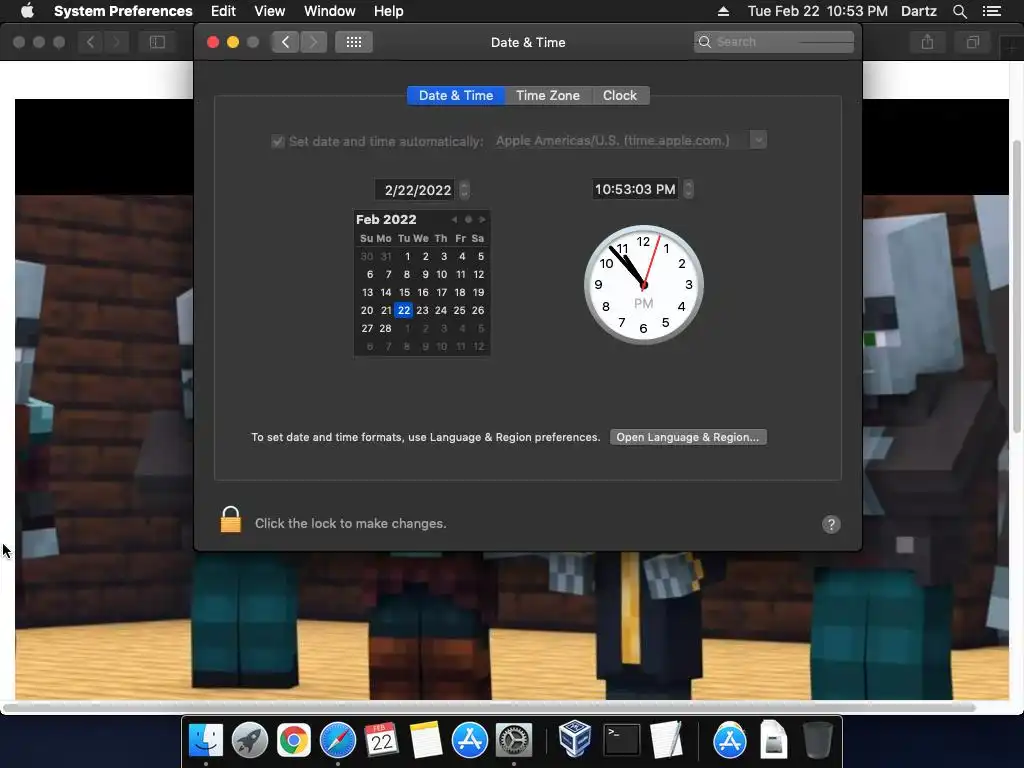Click the tabs overview icon in background window
Screen dimensions: 1024x768
[973, 42]
